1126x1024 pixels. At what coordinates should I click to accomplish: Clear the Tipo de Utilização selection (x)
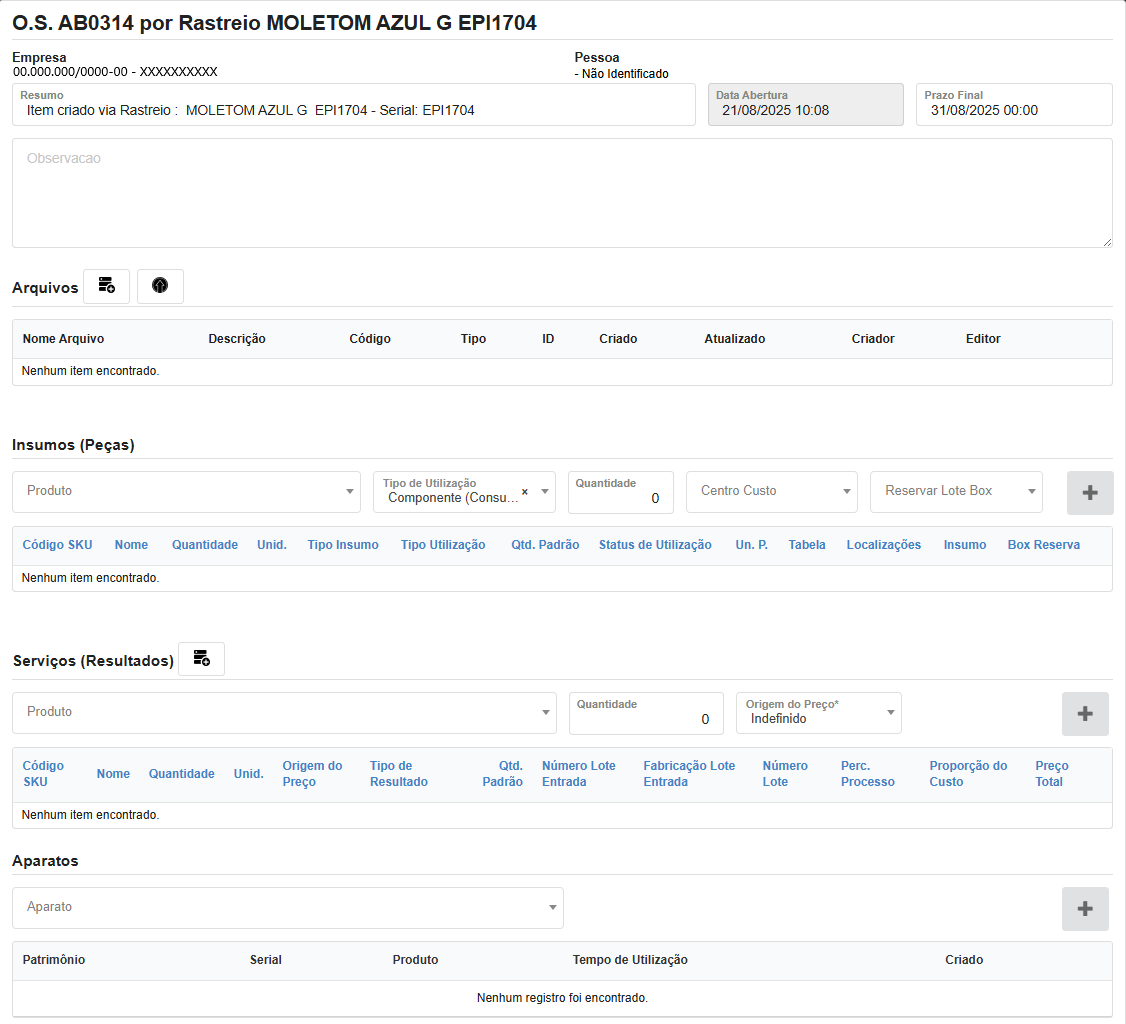pyautogui.click(x=525, y=492)
